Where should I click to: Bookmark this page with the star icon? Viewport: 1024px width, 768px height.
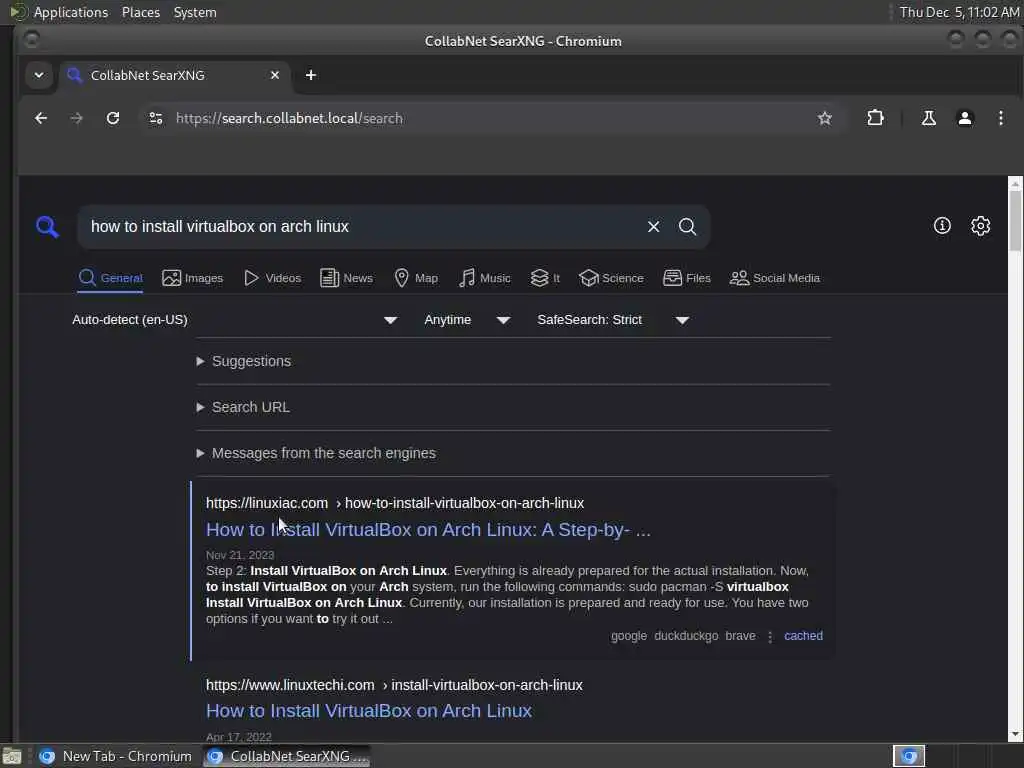(824, 118)
